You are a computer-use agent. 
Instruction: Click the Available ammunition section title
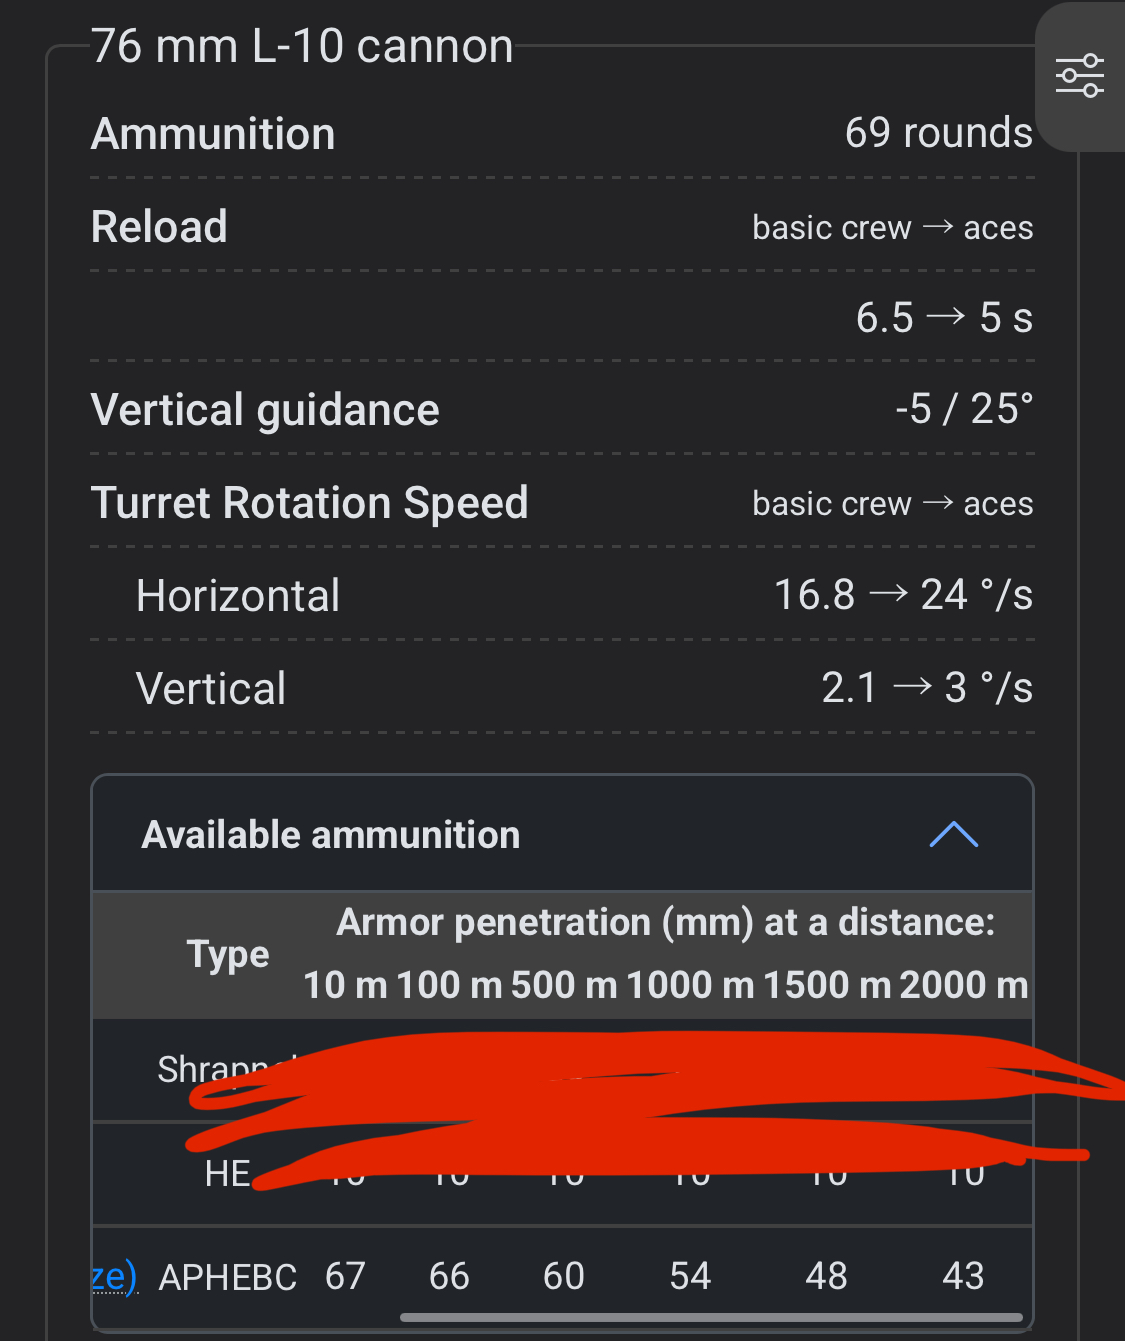(x=331, y=835)
